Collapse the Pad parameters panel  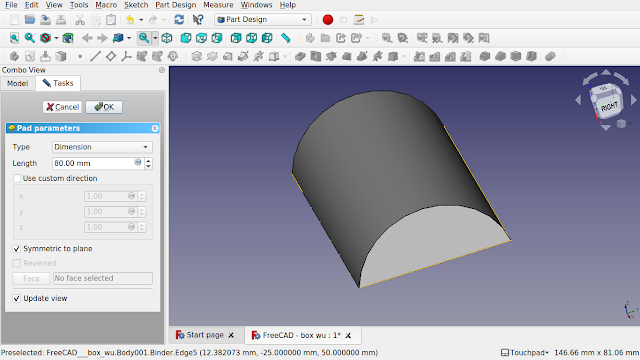coord(155,128)
